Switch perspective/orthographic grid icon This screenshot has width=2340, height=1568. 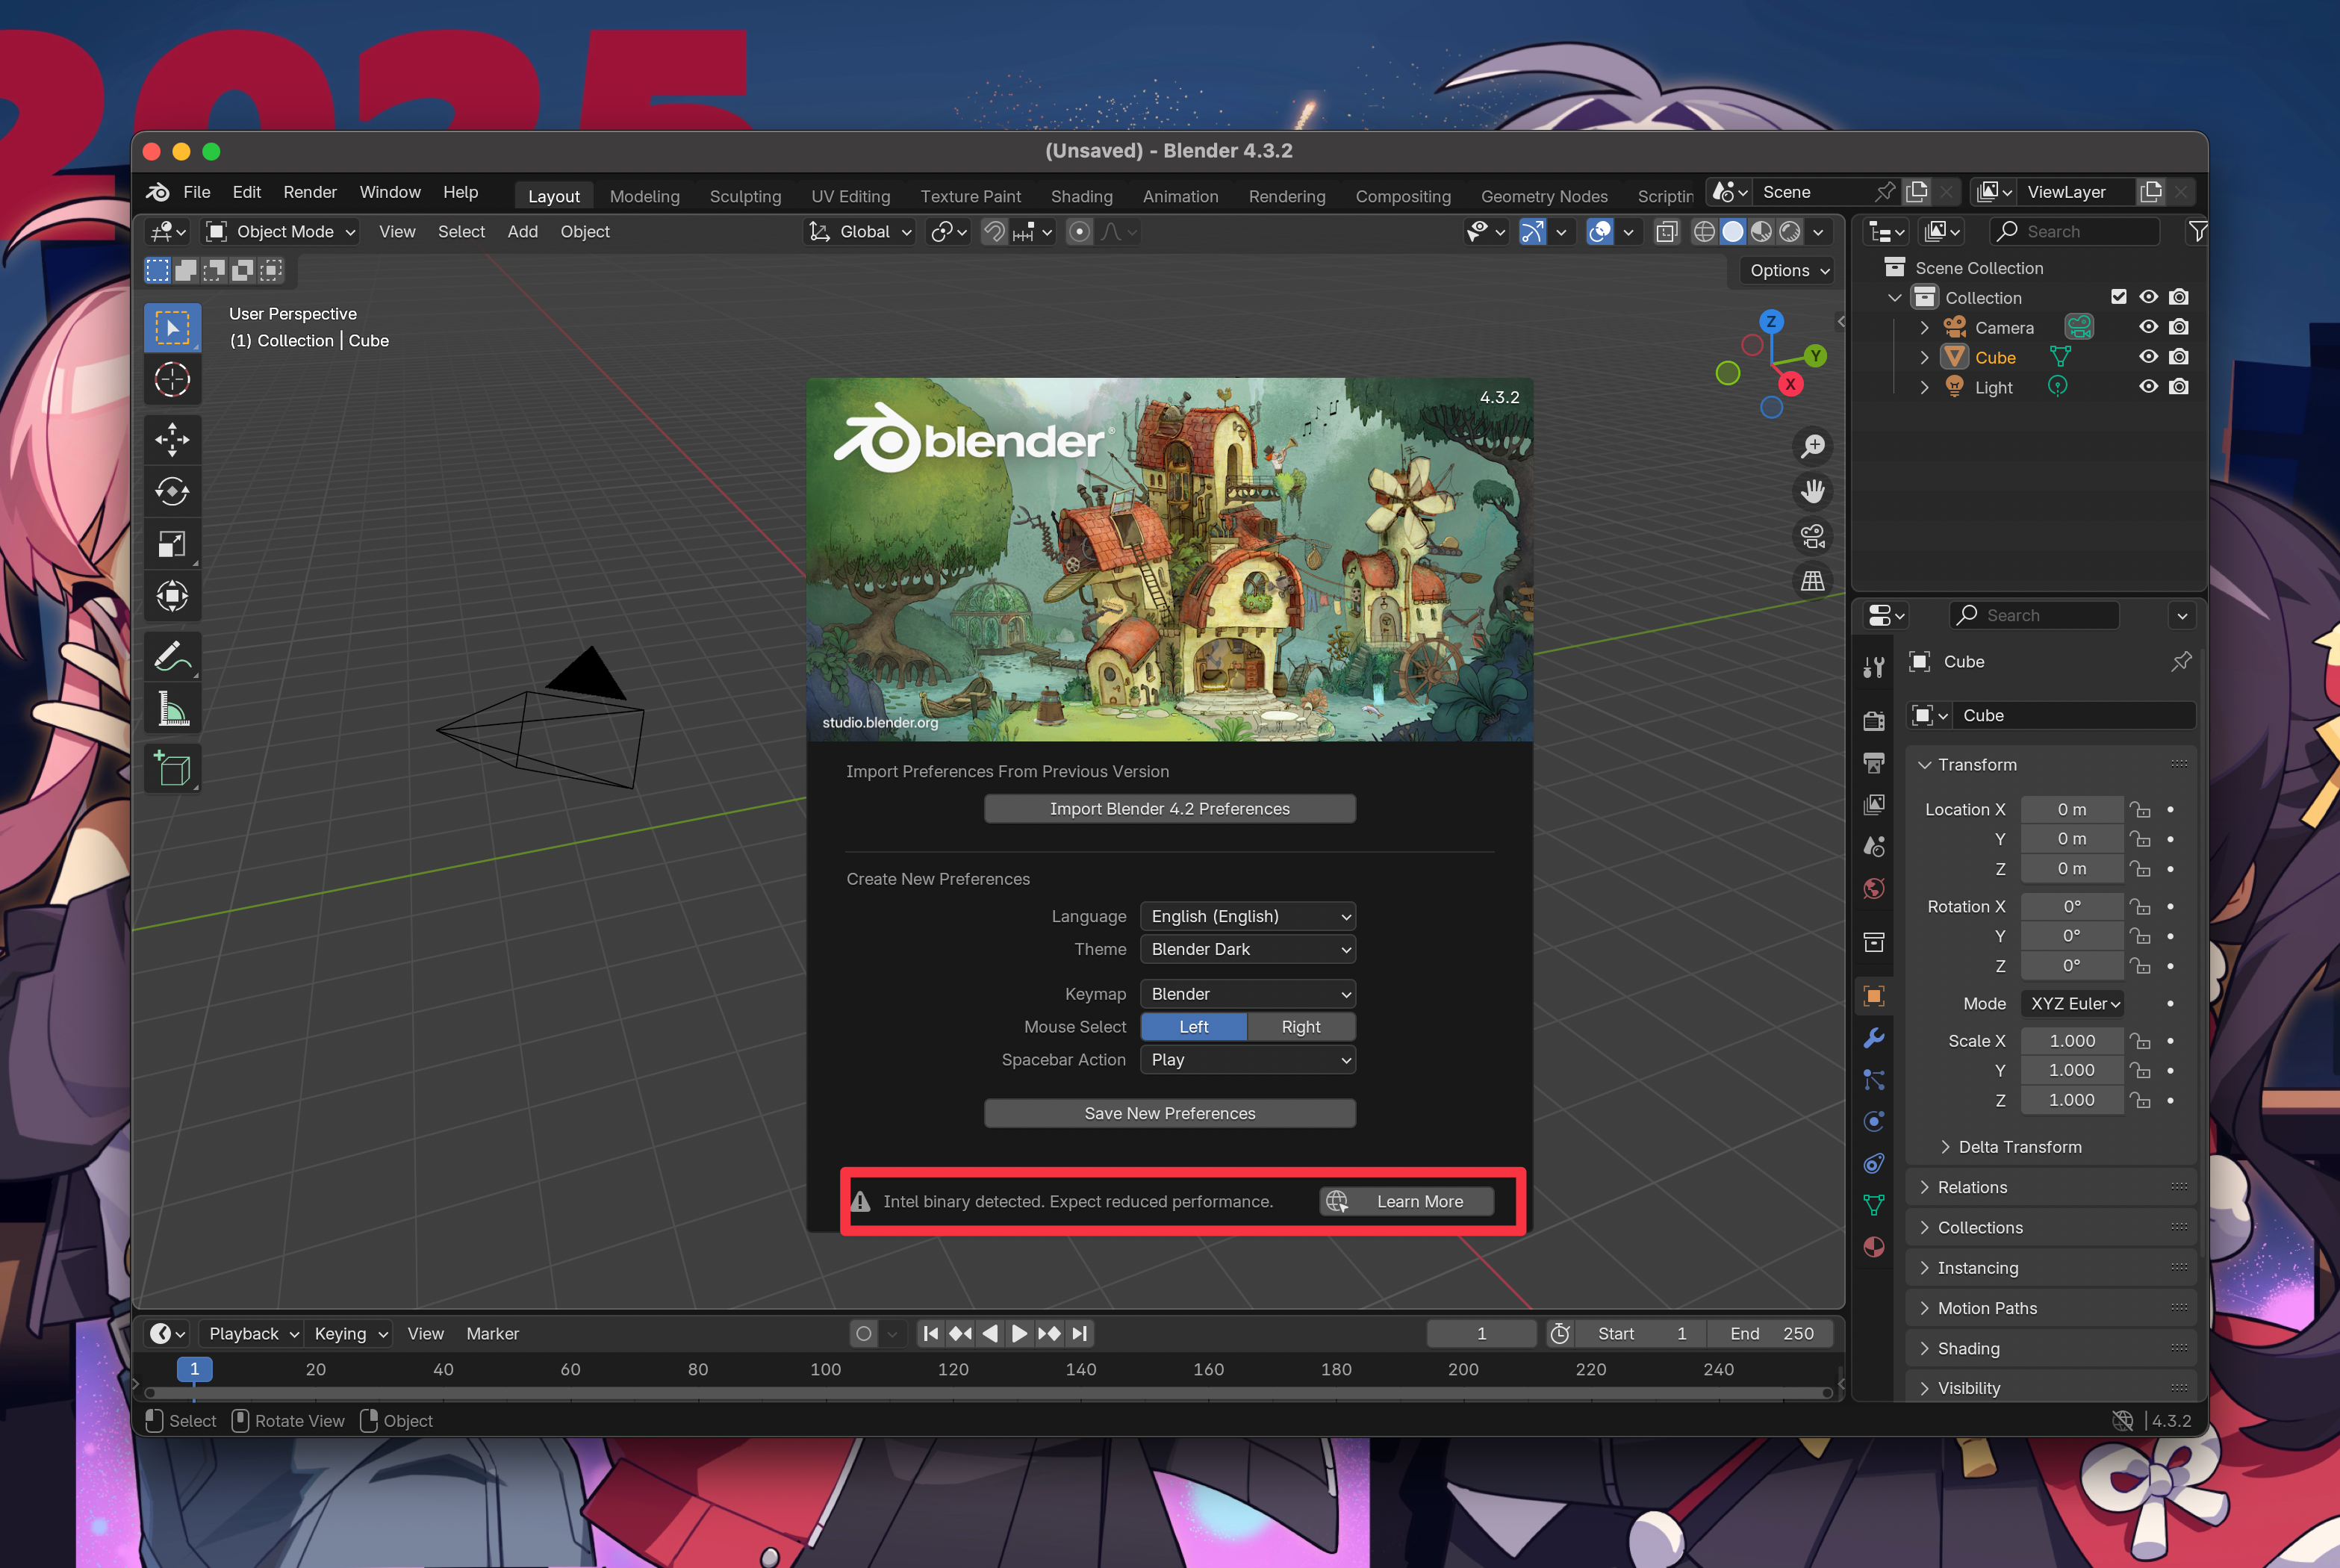pos(1812,581)
